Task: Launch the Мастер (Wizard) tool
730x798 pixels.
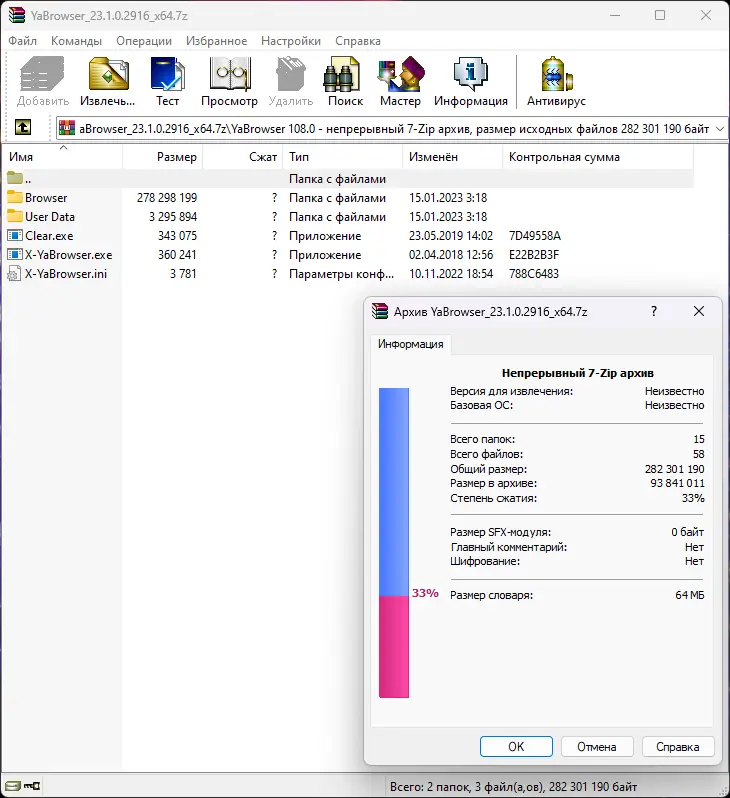Action: pyautogui.click(x=401, y=81)
